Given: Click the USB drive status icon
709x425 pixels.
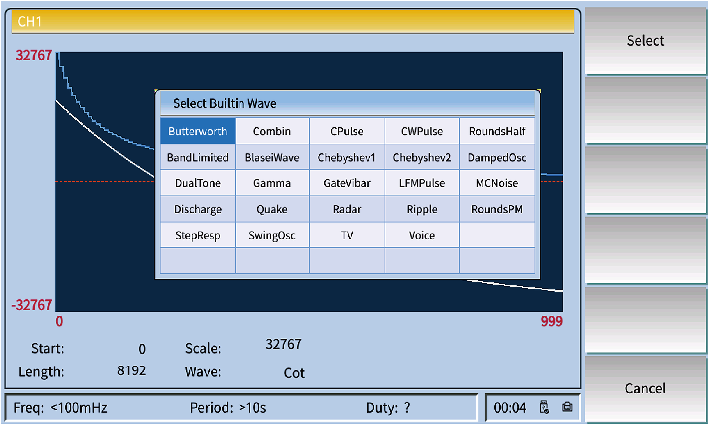Looking at the screenshot, I should click(545, 408).
